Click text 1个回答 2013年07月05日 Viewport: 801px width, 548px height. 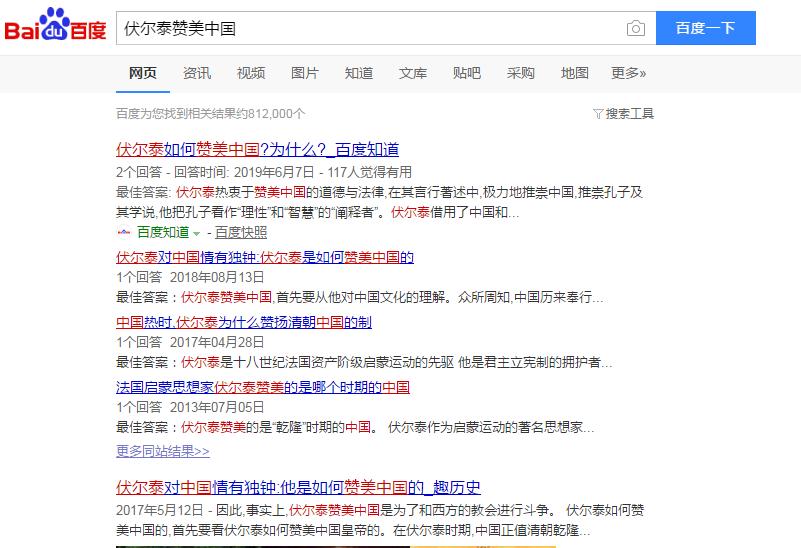click(190, 407)
